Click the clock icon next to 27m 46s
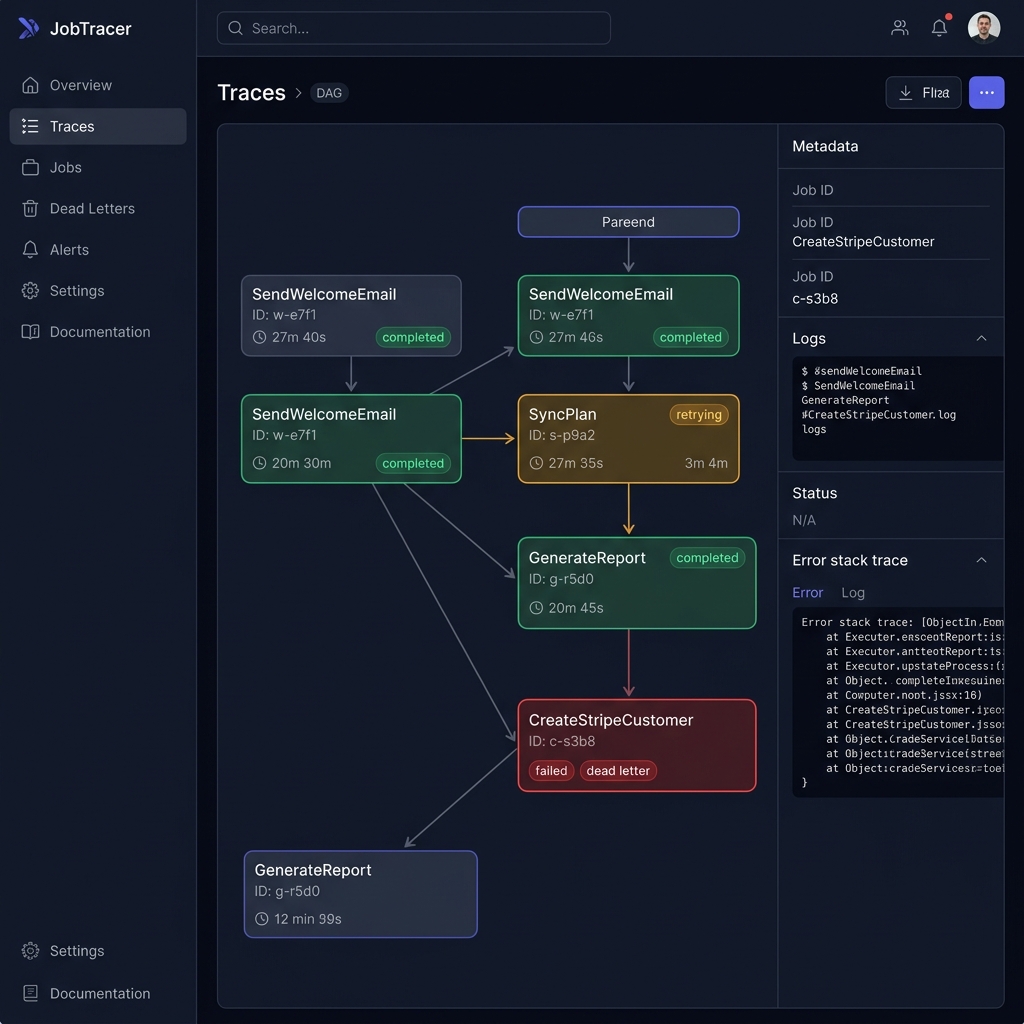This screenshot has width=1024, height=1024. coord(536,337)
